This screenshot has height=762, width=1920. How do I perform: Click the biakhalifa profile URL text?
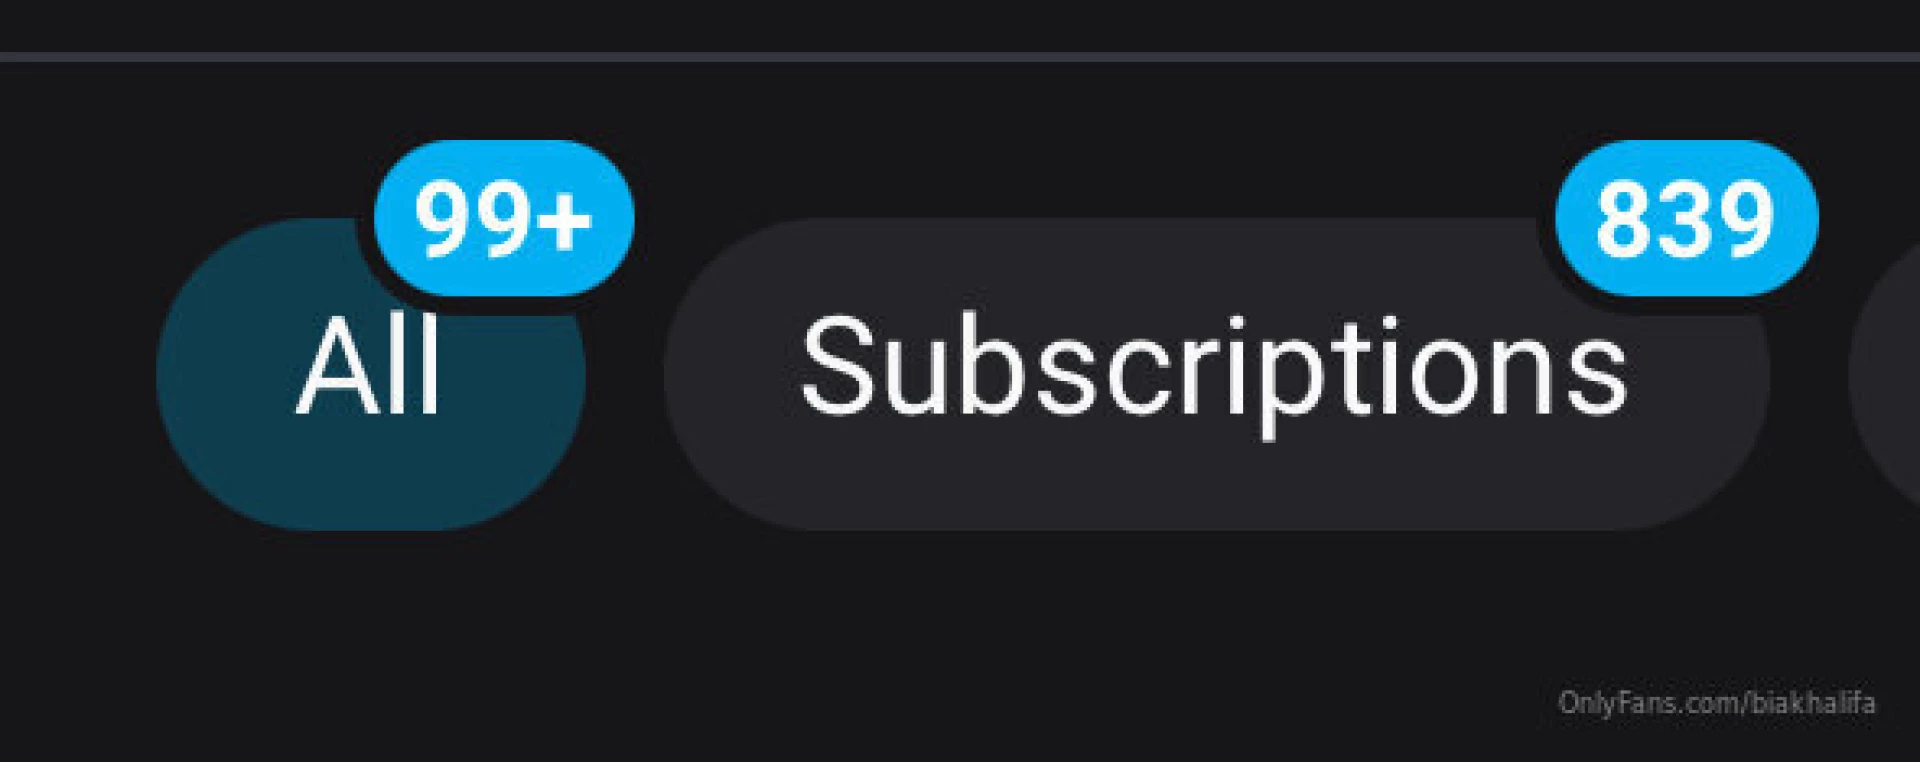[x=1716, y=703]
